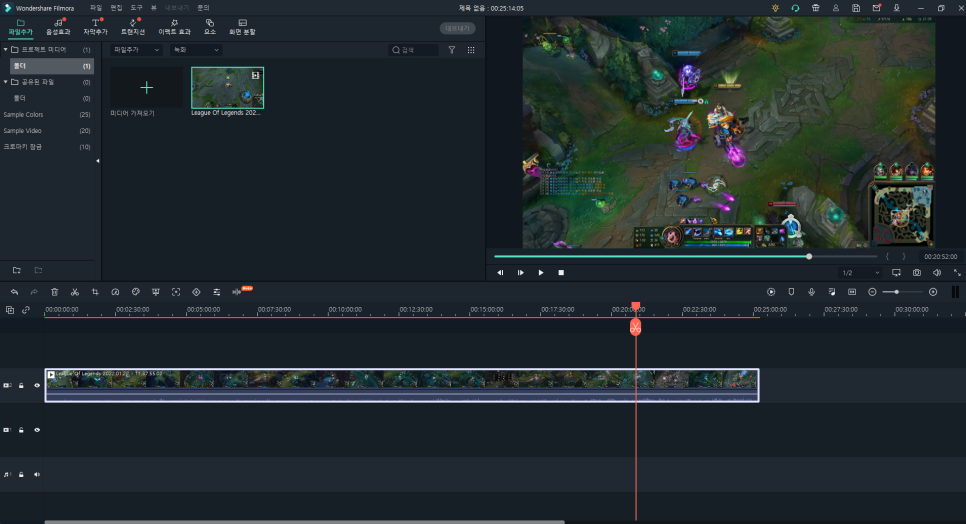Viewport: 966px width, 524px height.
Task: Open the crop tool in the timeline toolbar
Action: click(95, 292)
